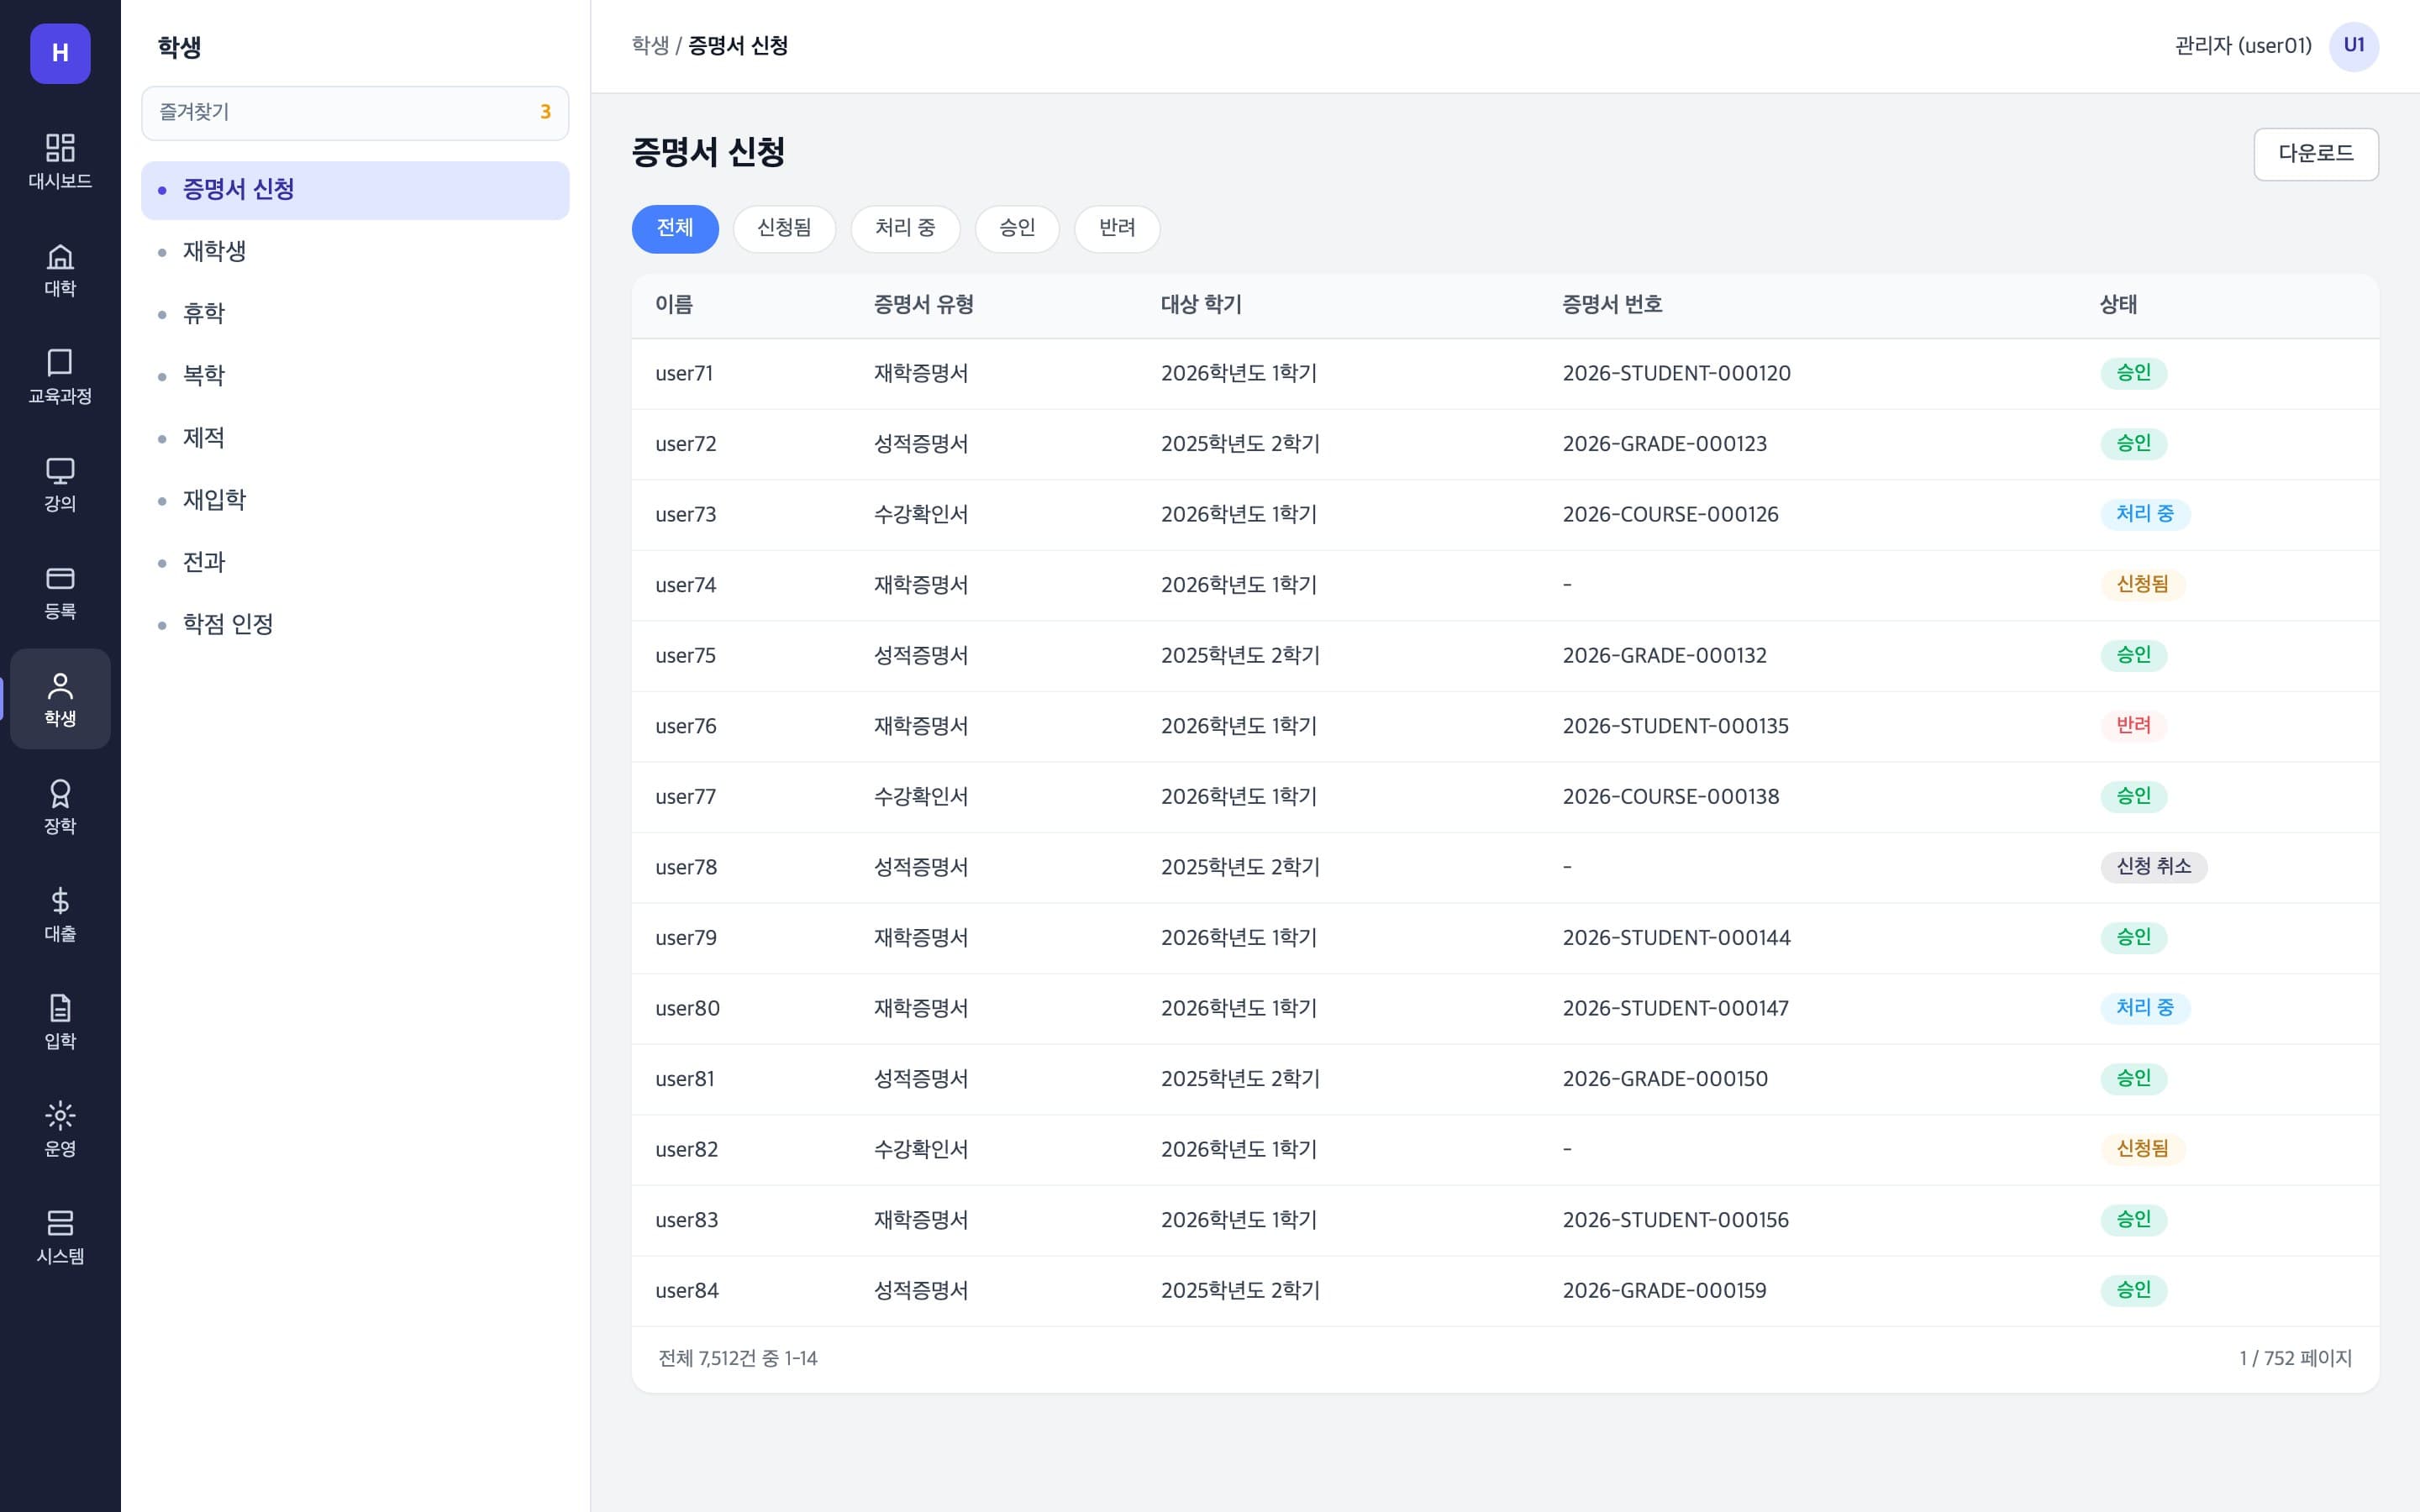The image size is (2420, 1512).
Task: Open 재입학 menu item
Action: click(x=355, y=500)
